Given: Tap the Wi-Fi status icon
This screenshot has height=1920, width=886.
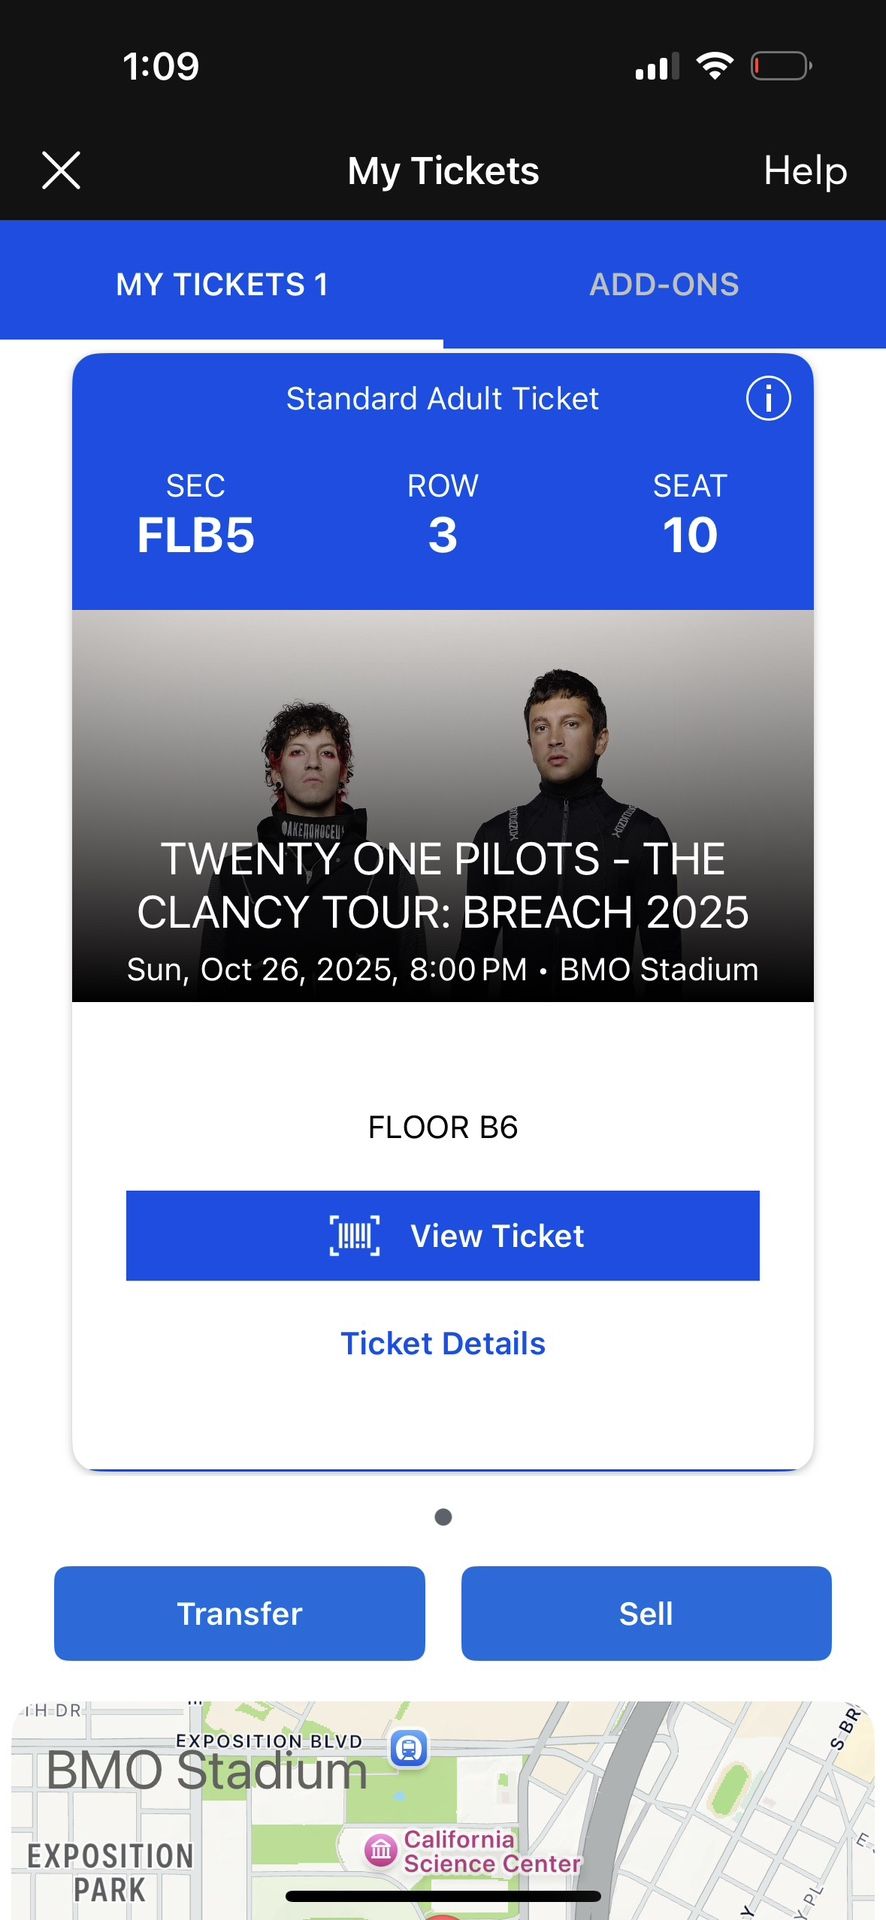Looking at the screenshot, I should pos(715,66).
